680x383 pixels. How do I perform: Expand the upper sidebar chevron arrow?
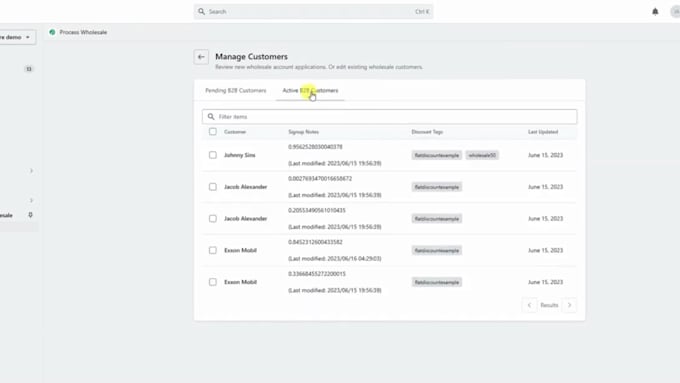point(31,171)
